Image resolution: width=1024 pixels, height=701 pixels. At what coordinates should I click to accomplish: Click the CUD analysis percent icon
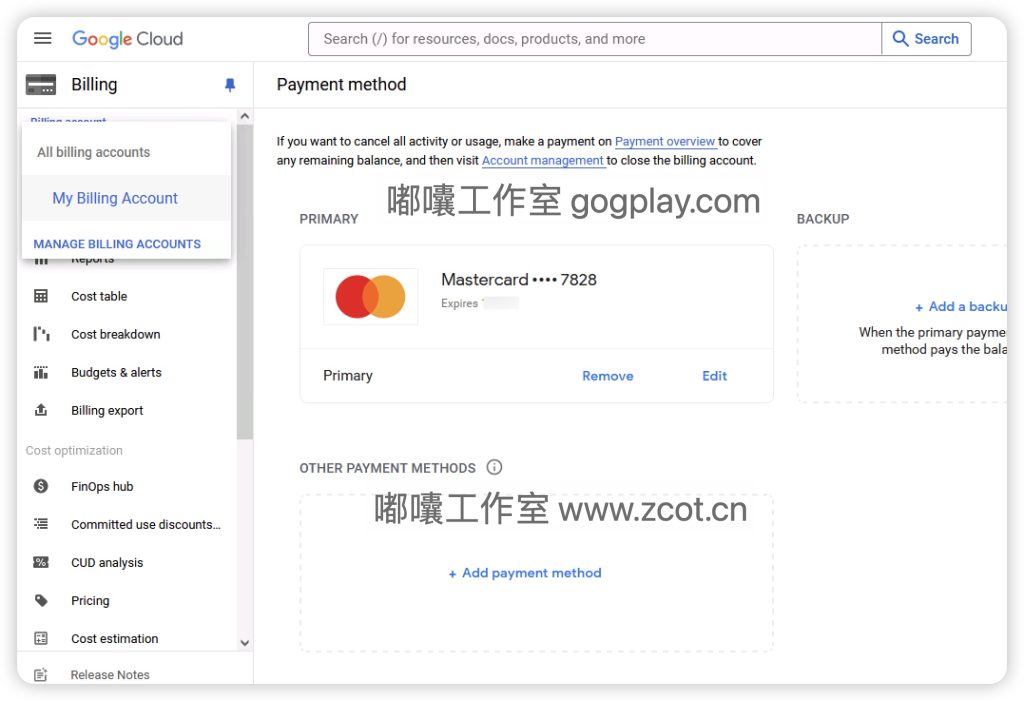click(x=40, y=562)
